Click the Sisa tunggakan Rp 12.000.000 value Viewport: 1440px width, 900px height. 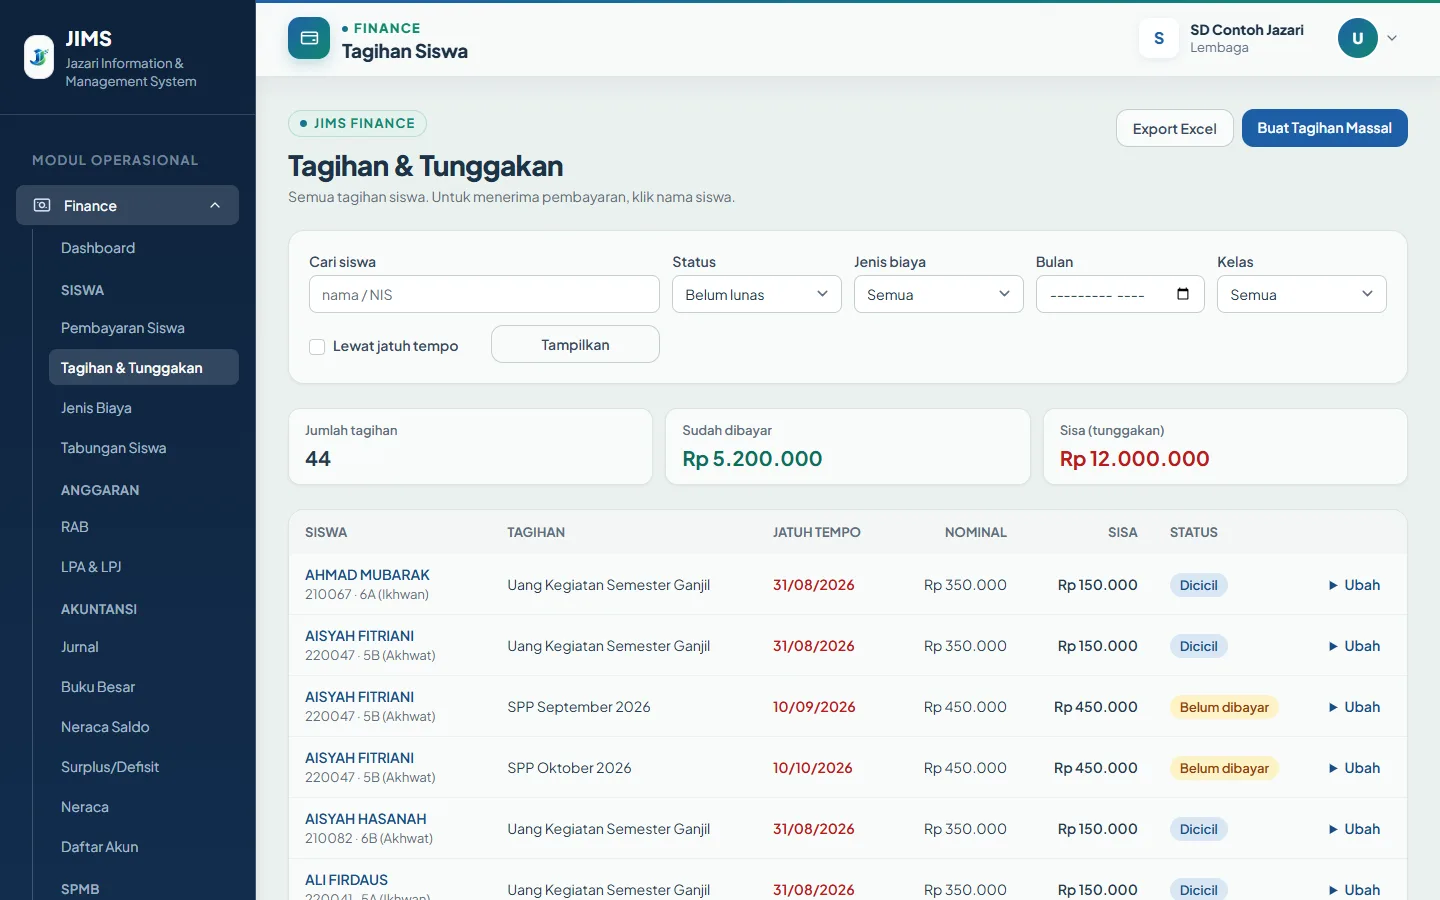click(x=1134, y=459)
